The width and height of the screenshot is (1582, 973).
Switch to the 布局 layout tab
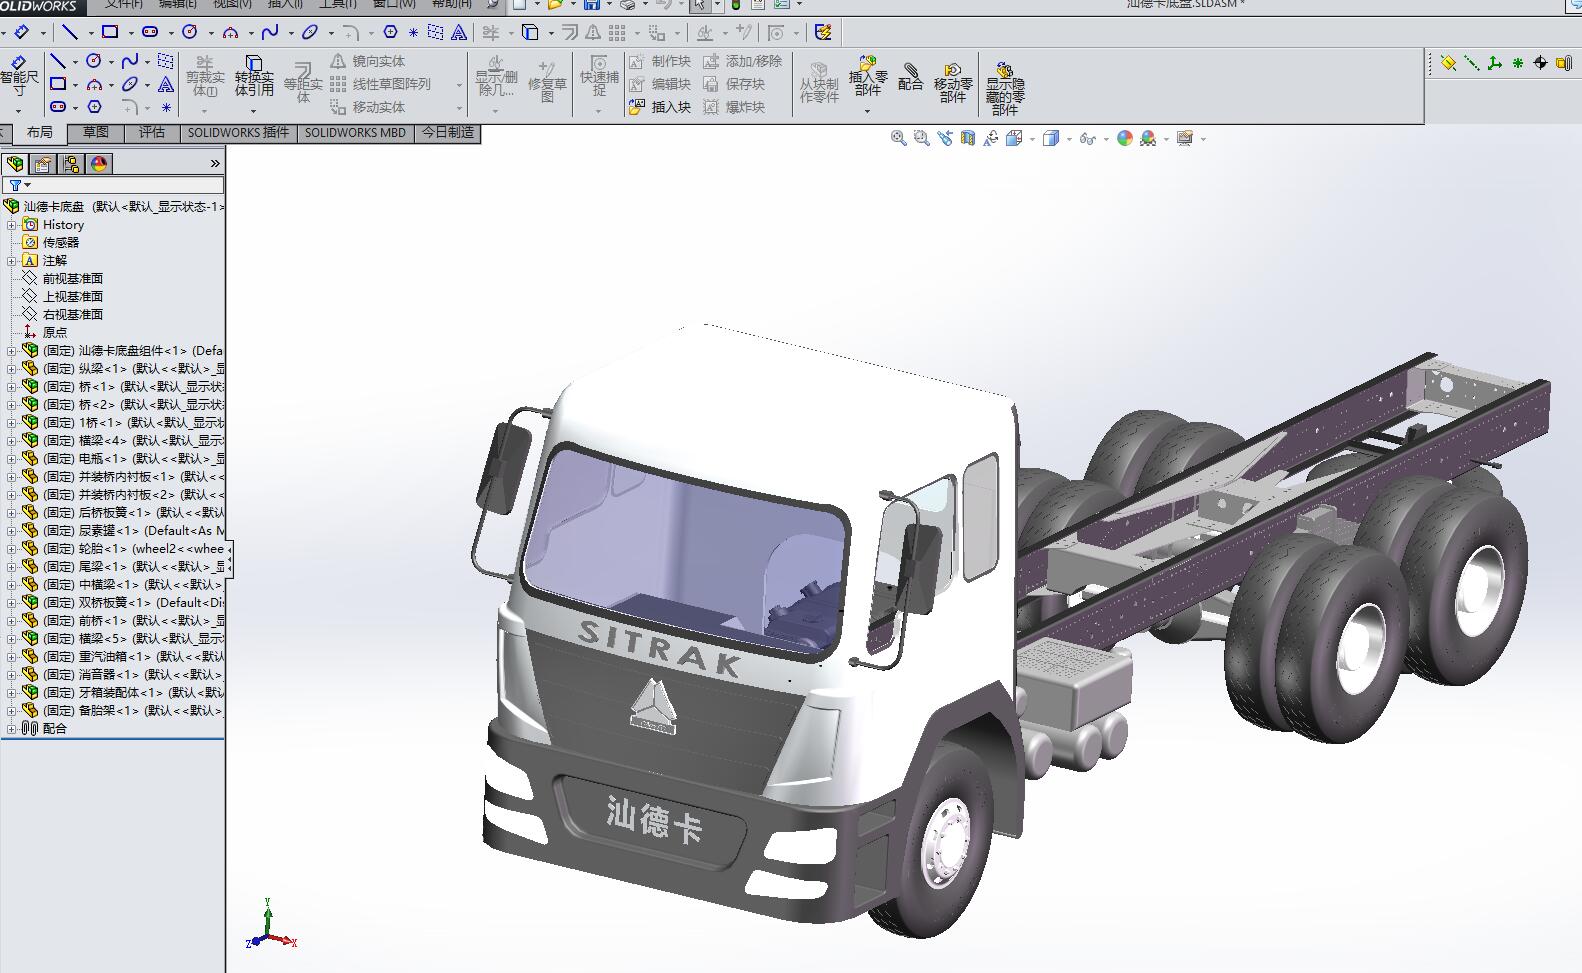[x=39, y=133]
